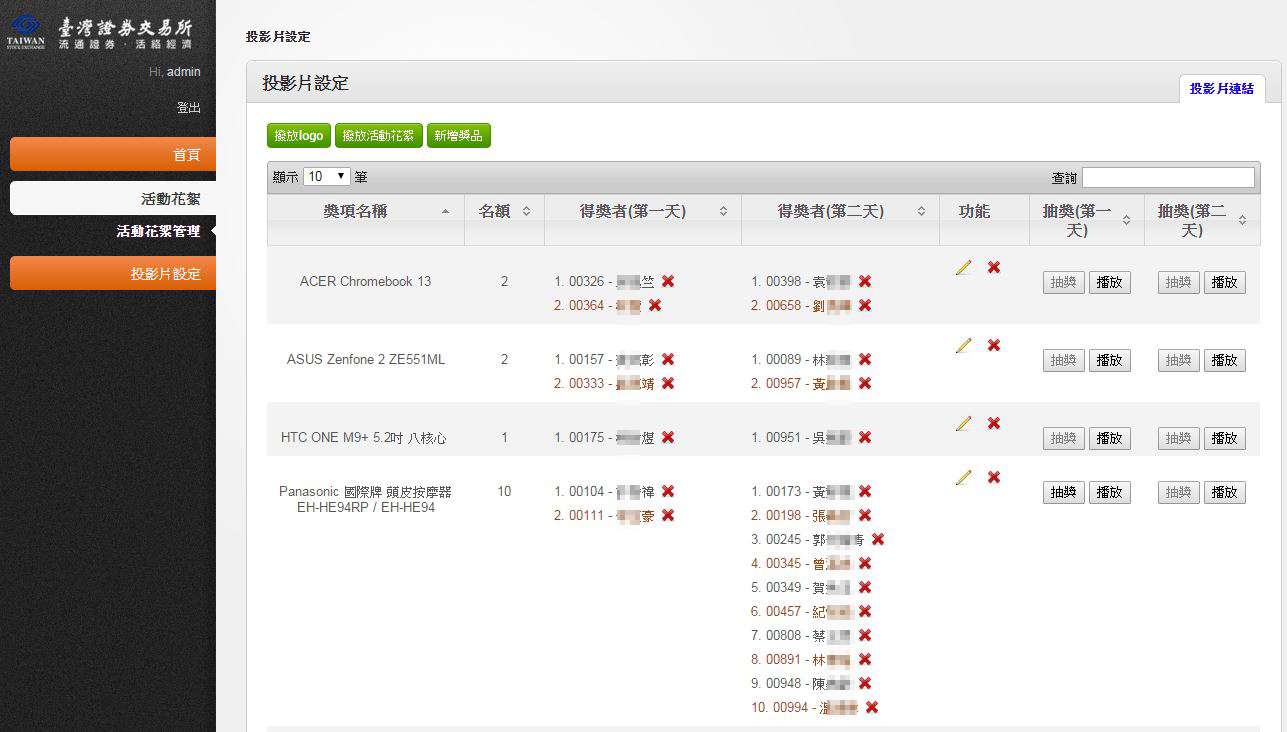Viewport: 1287px width, 732px height.
Task: Remove first-day winner 00104
Action: point(668,491)
